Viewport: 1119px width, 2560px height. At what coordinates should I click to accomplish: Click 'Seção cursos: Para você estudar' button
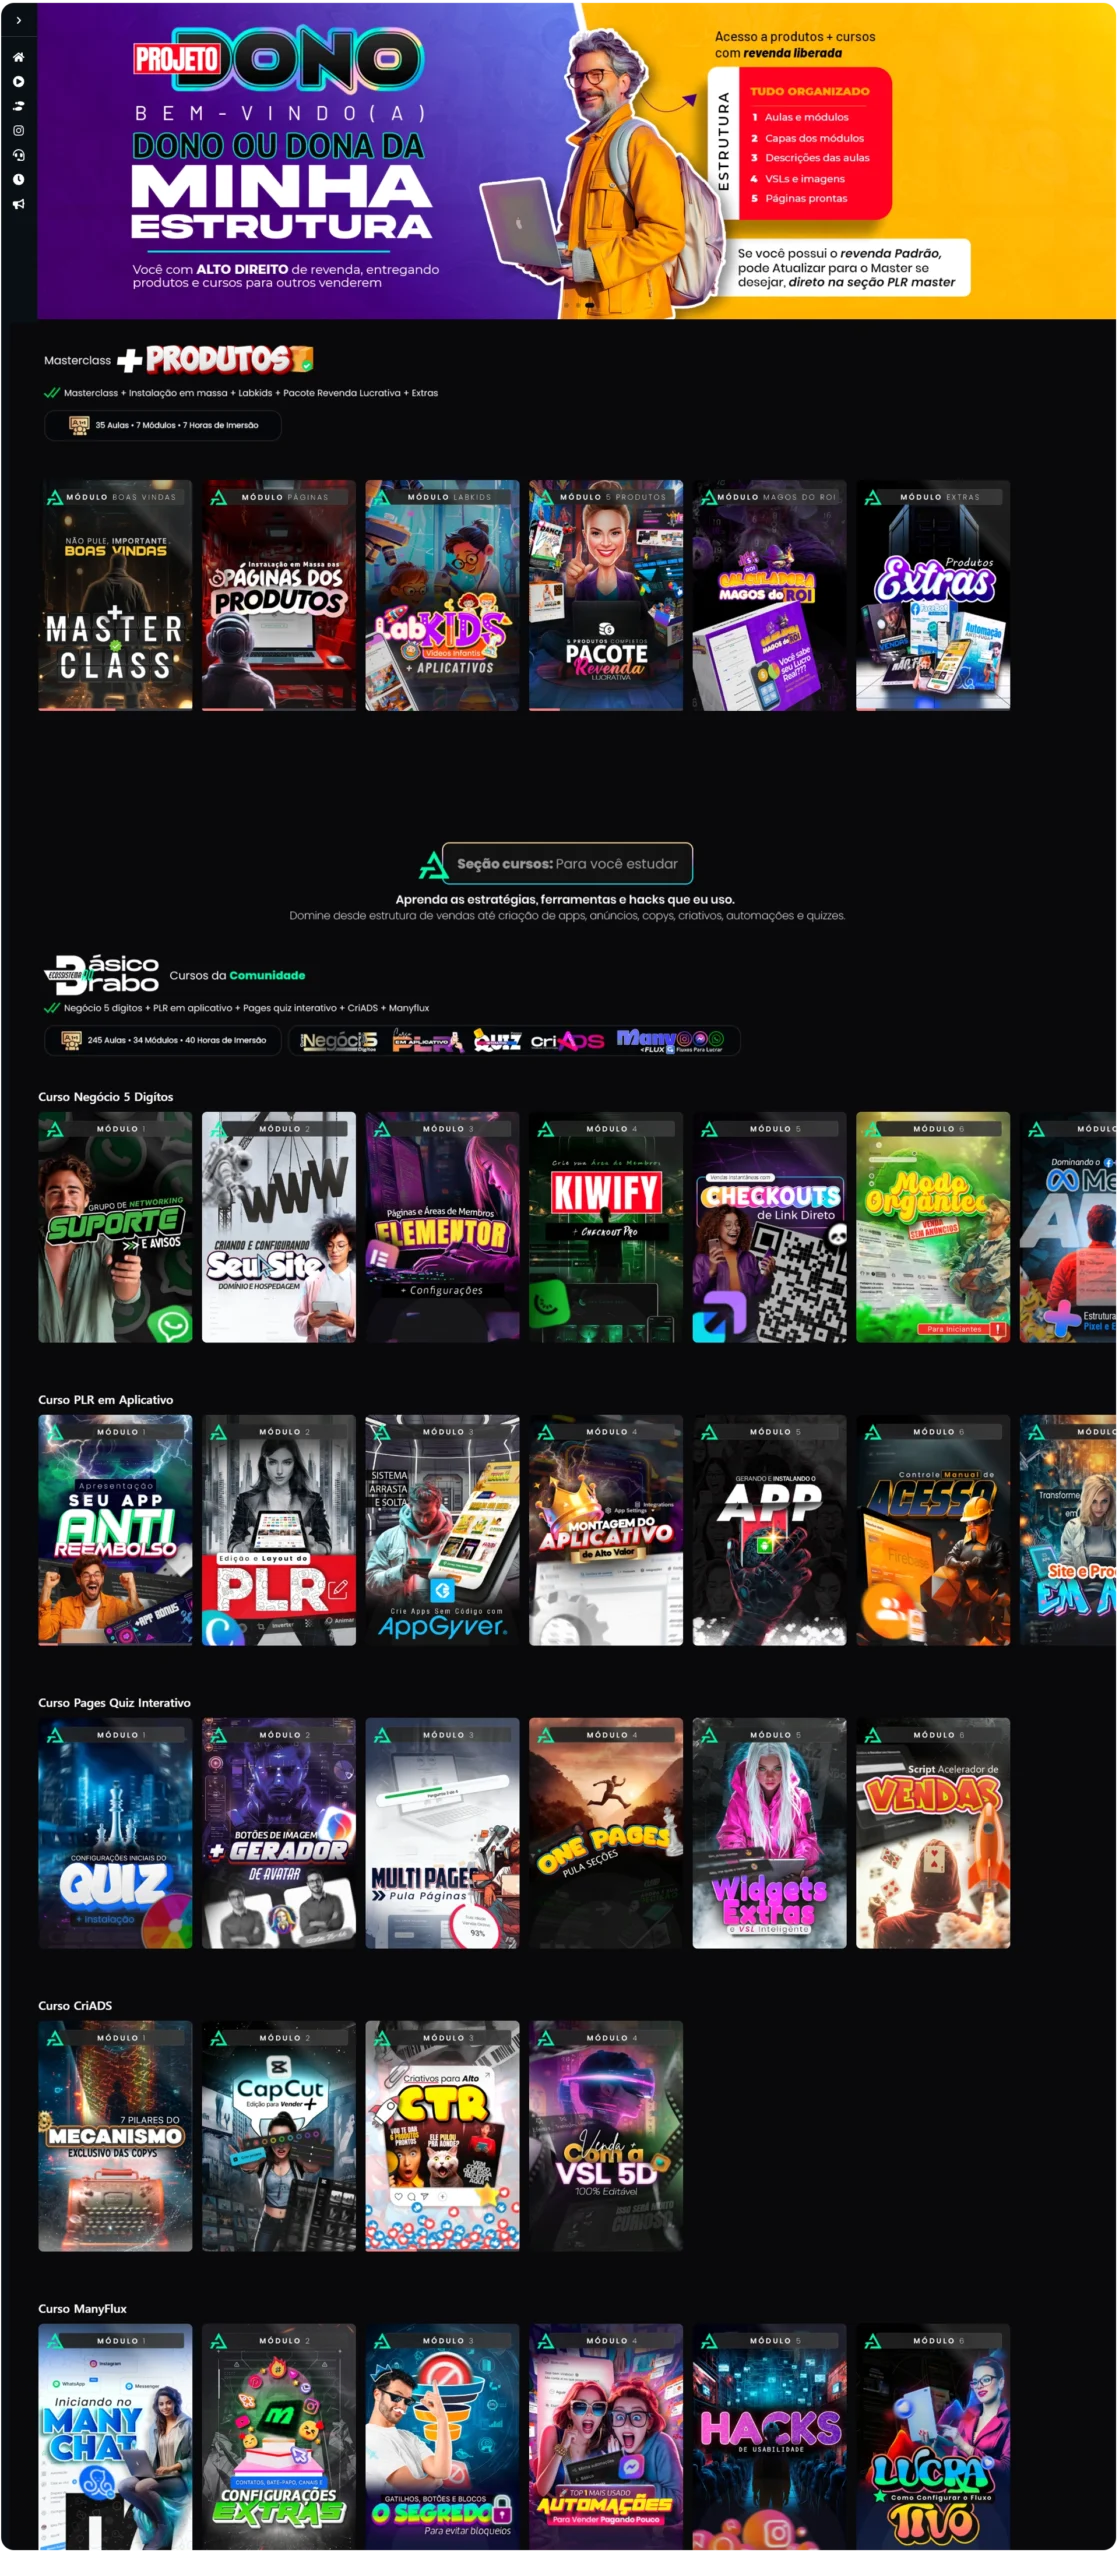pos(567,864)
